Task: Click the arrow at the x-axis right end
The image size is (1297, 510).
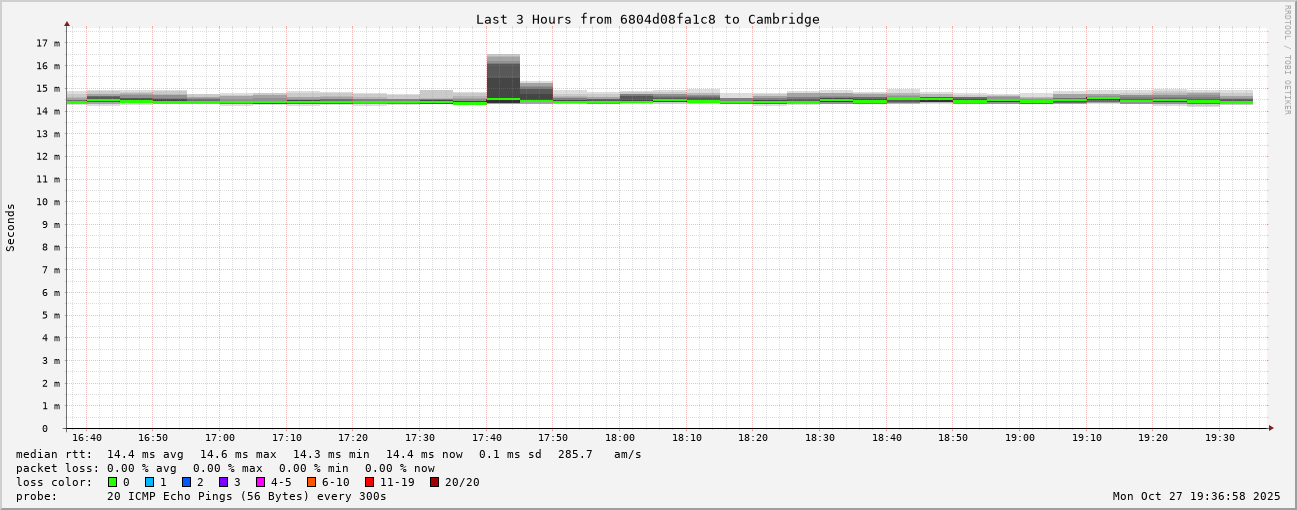Action: click(x=1271, y=428)
